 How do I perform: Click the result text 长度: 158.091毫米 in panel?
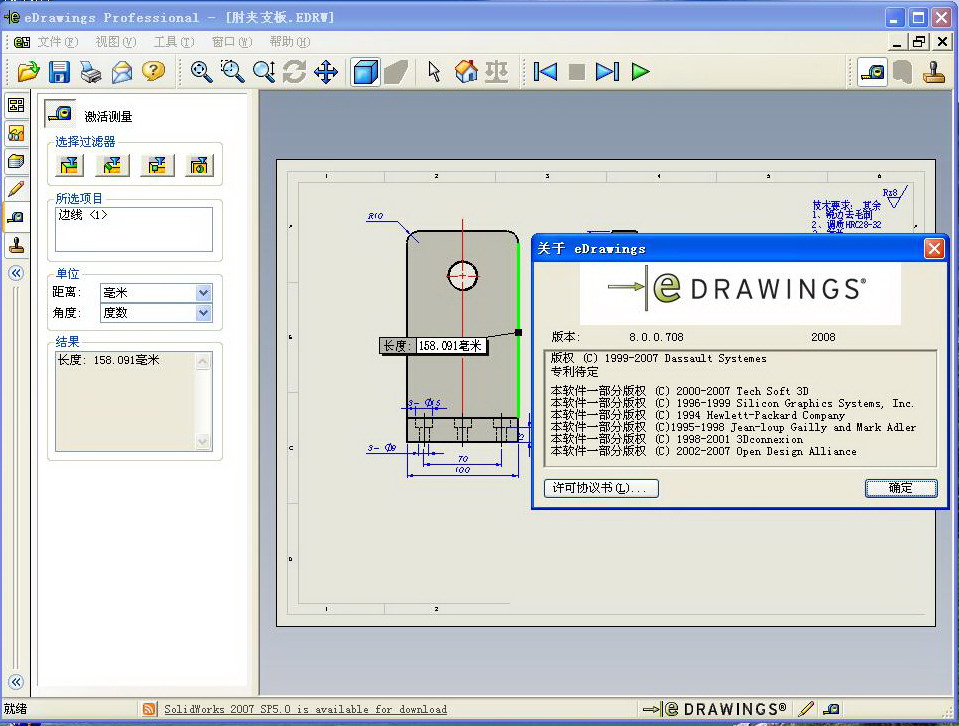[x=108, y=360]
